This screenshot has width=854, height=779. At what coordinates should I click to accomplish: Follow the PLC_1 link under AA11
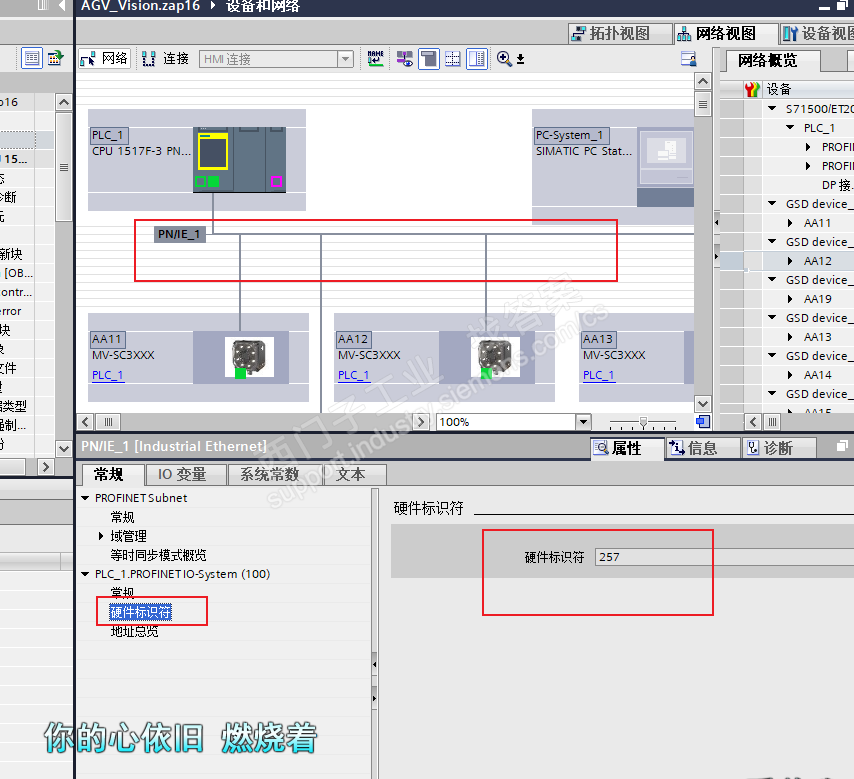(107, 375)
